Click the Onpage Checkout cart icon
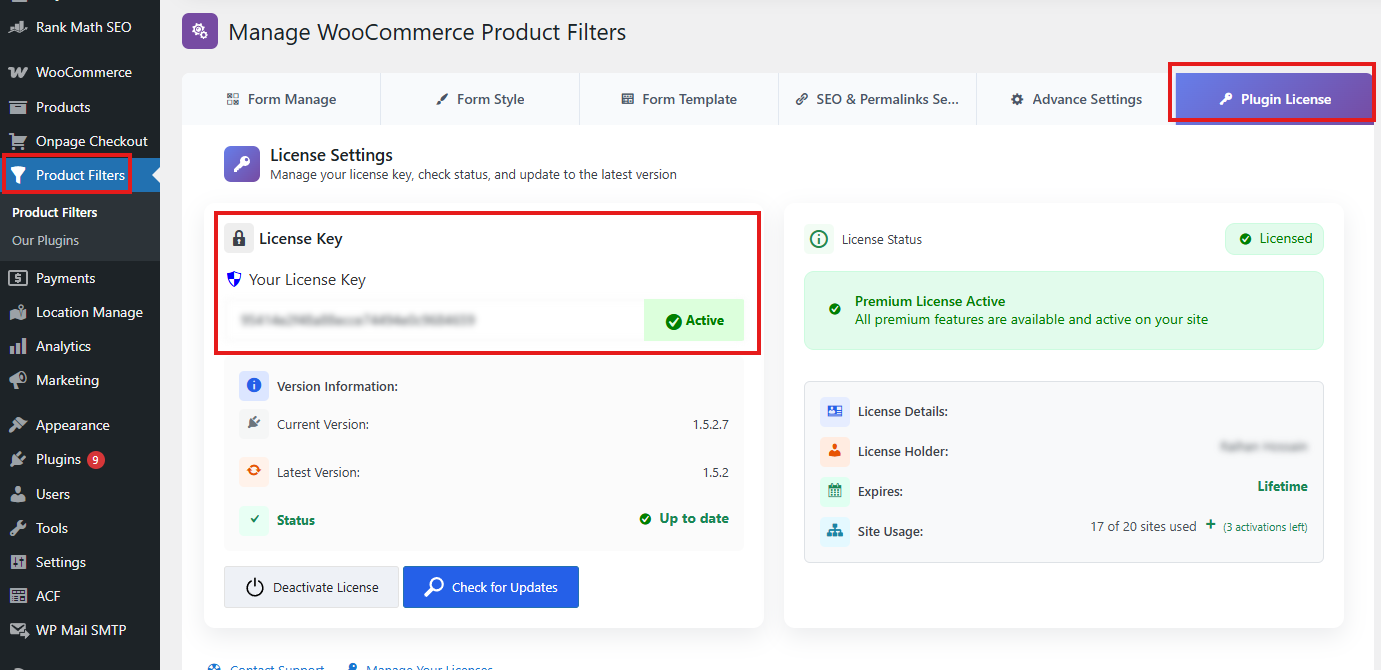This screenshot has height=670, width=1381. click(17, 141)
